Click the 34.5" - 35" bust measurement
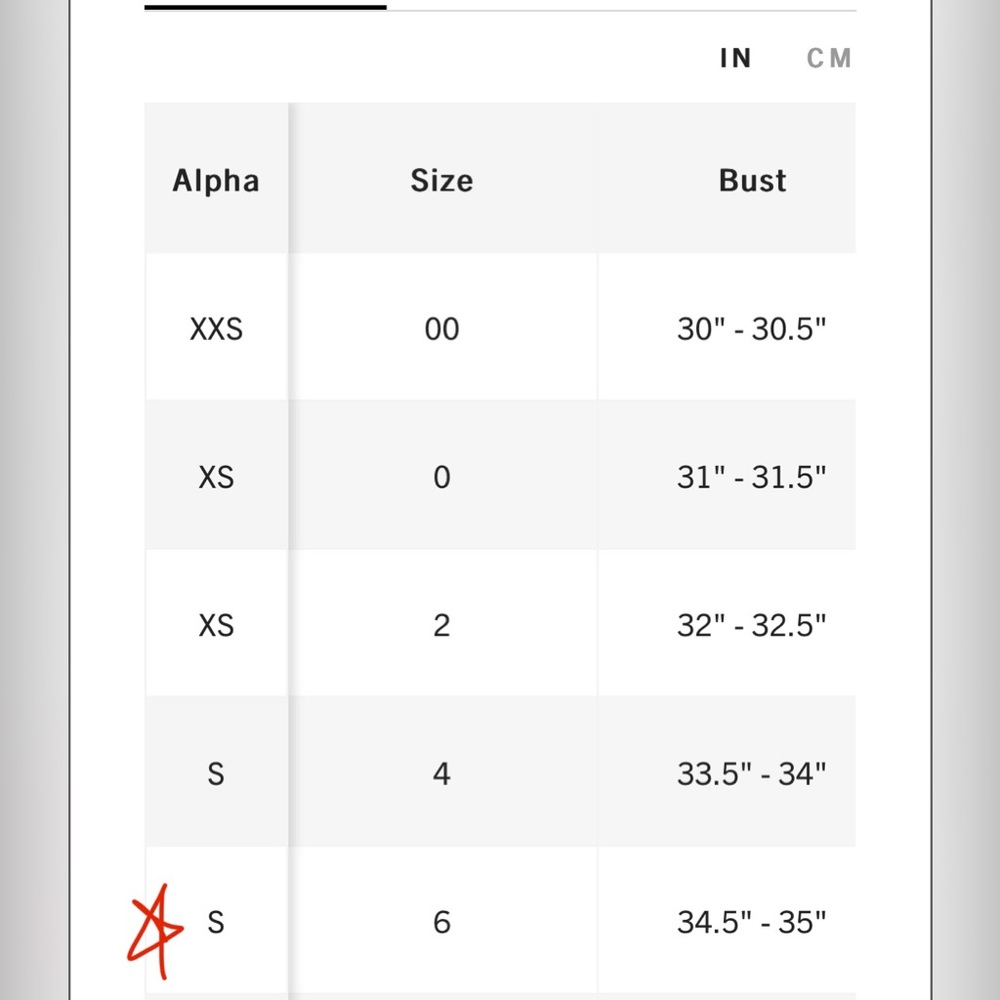Image resolution: width=1000 pixels, height=1000 pixels. point(752,921)
